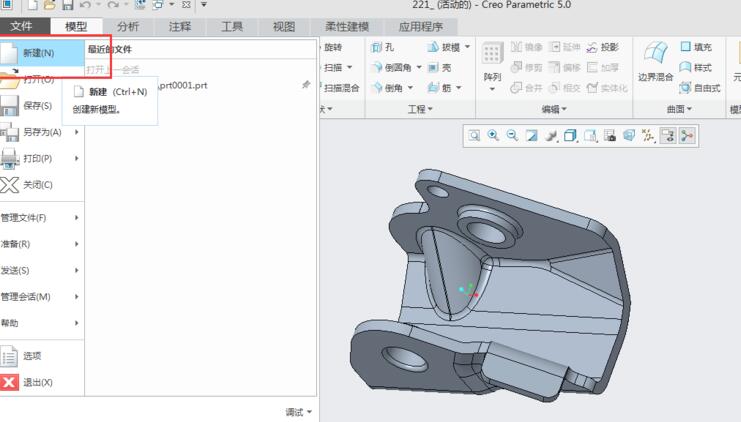
Task: Click the 样式 (Style) tool
Action: coord(696,68)
